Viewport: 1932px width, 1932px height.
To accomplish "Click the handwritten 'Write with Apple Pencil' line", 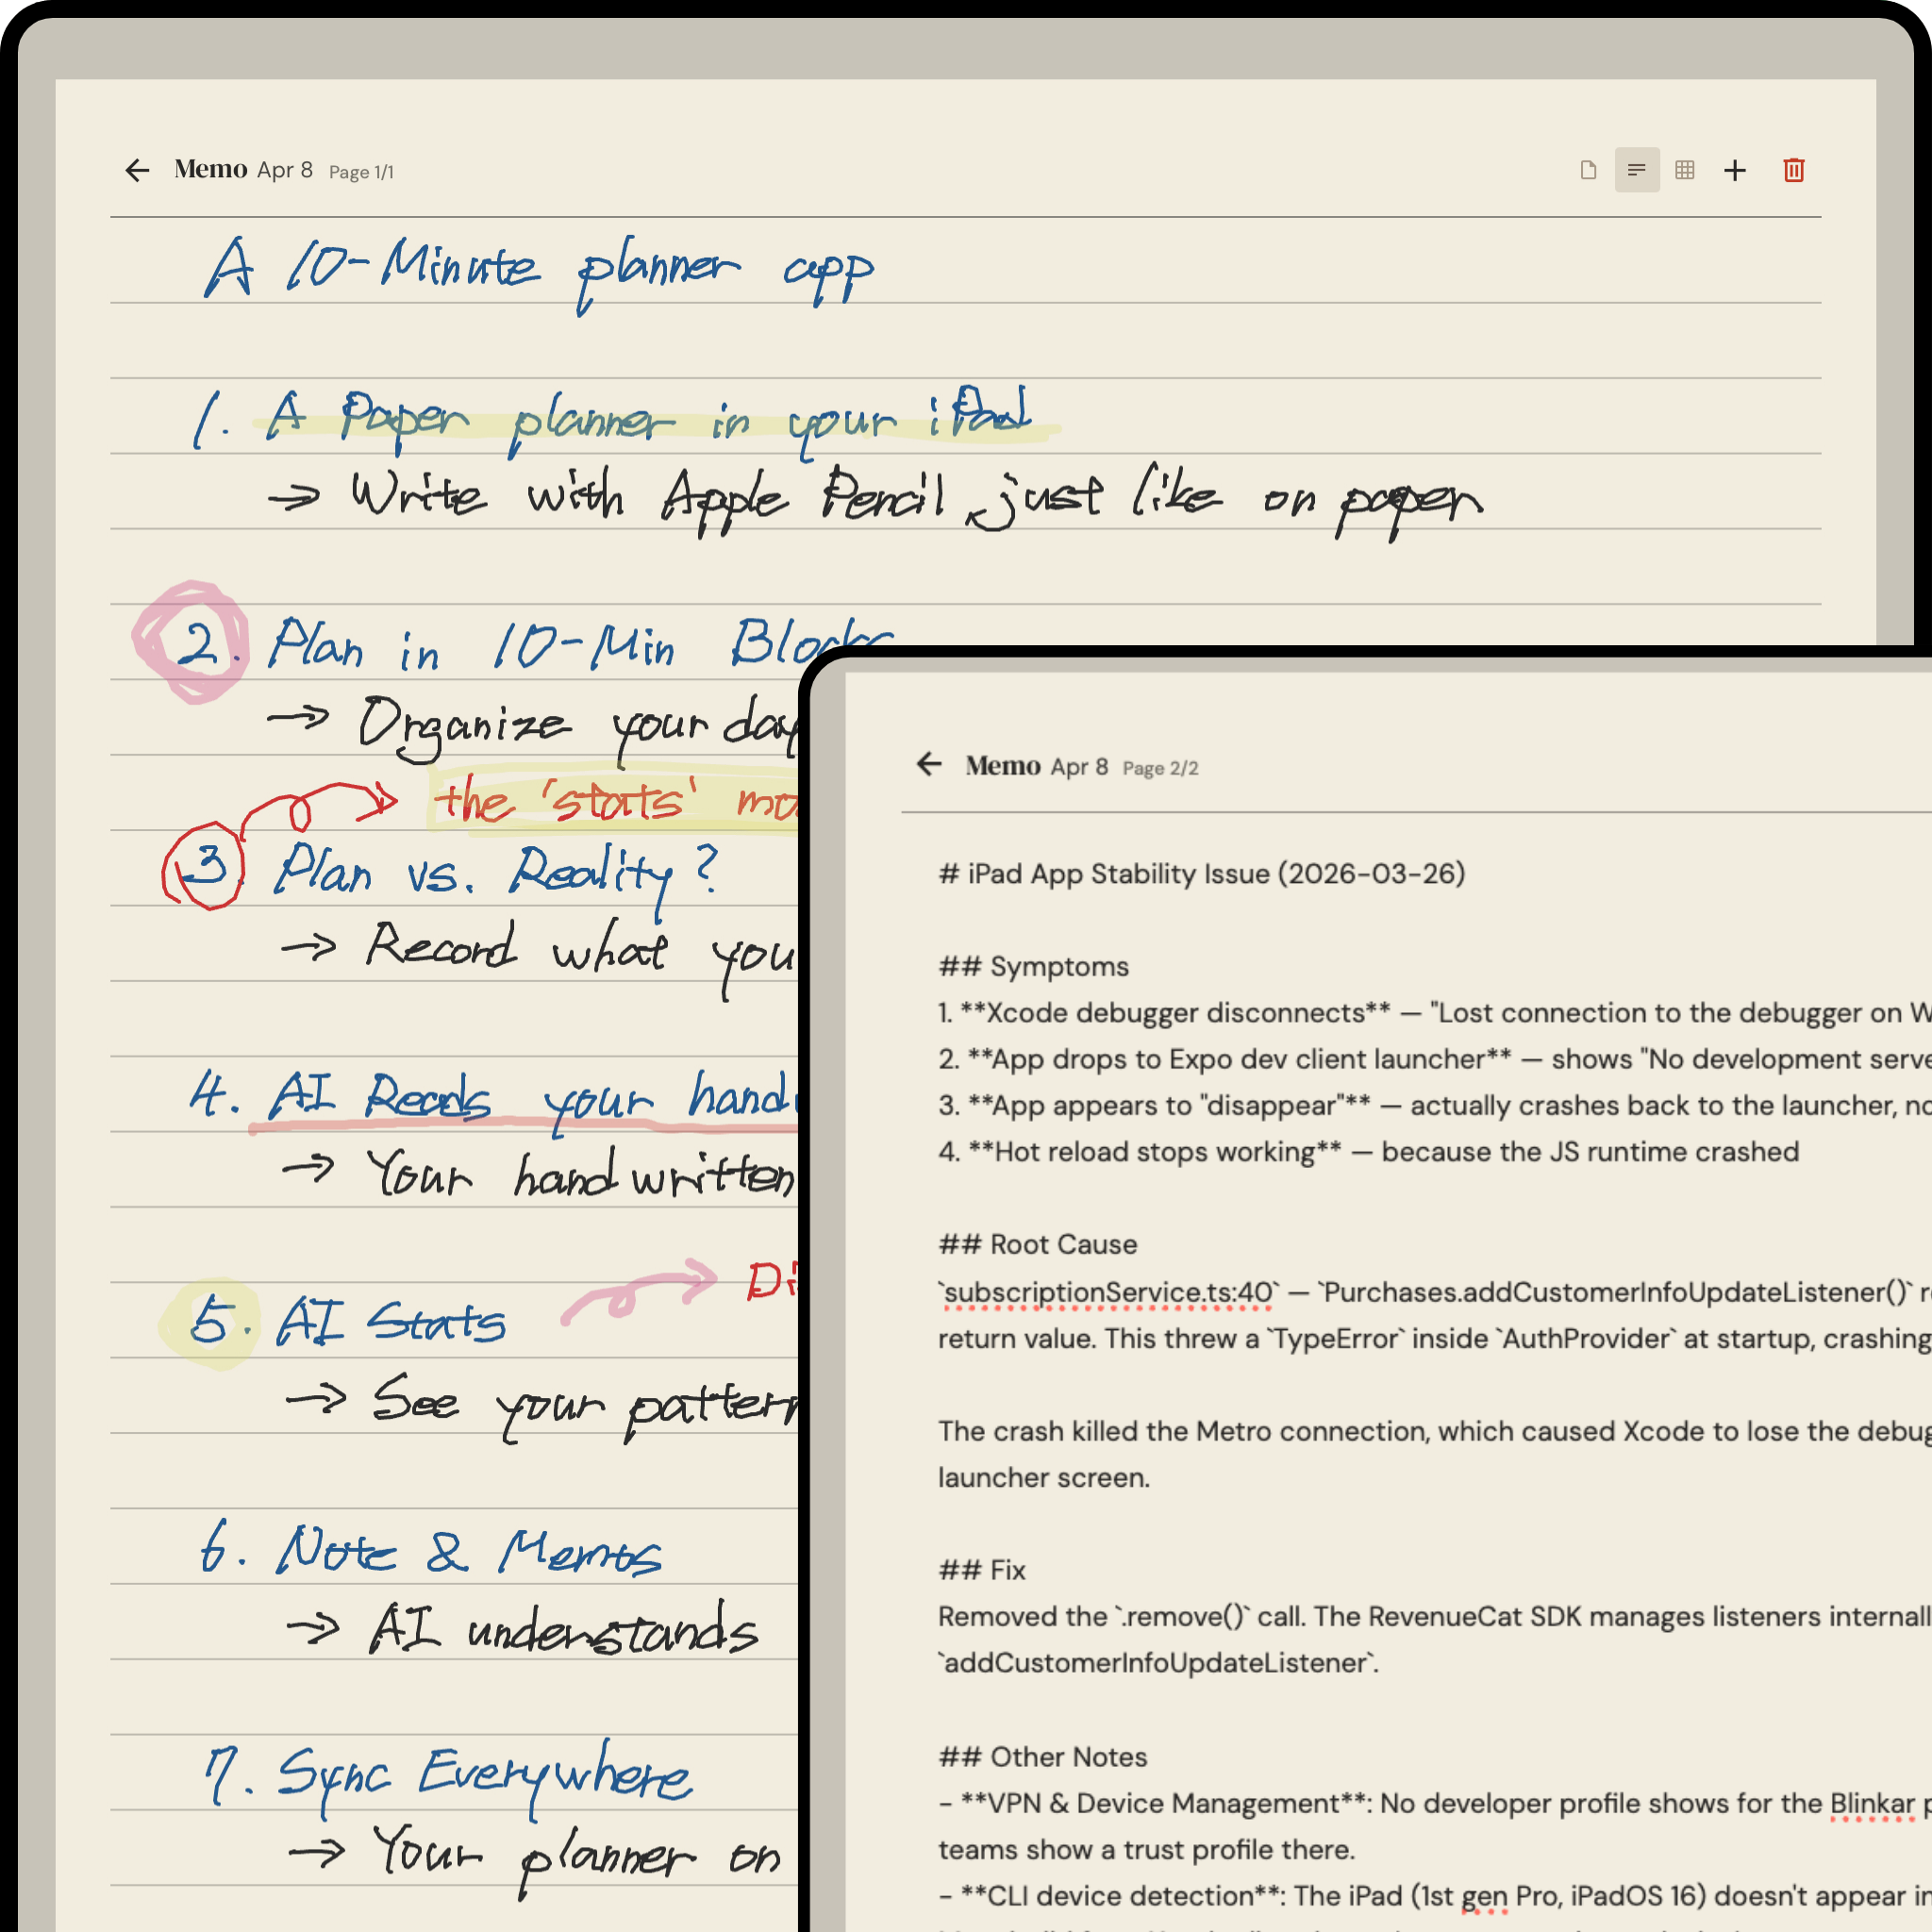I will [x=876, y=500].
